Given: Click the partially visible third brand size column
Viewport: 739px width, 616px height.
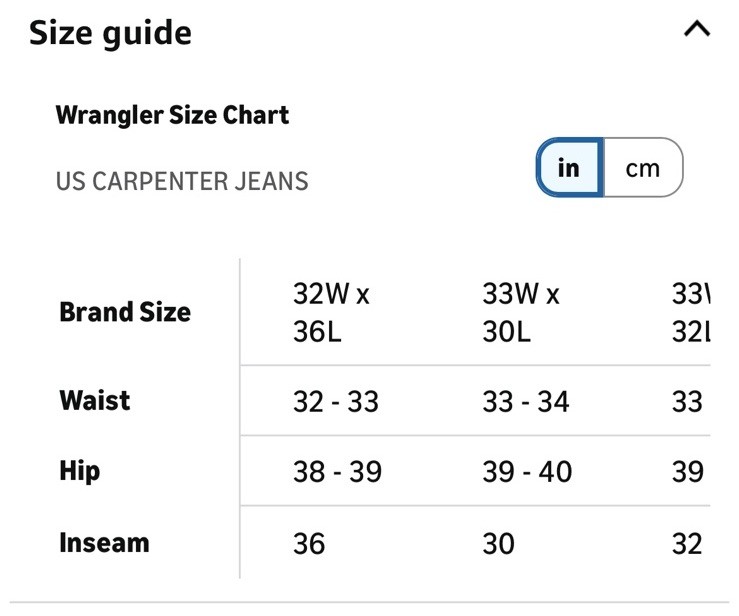Looking at the screenshot, I should [691, 312].
